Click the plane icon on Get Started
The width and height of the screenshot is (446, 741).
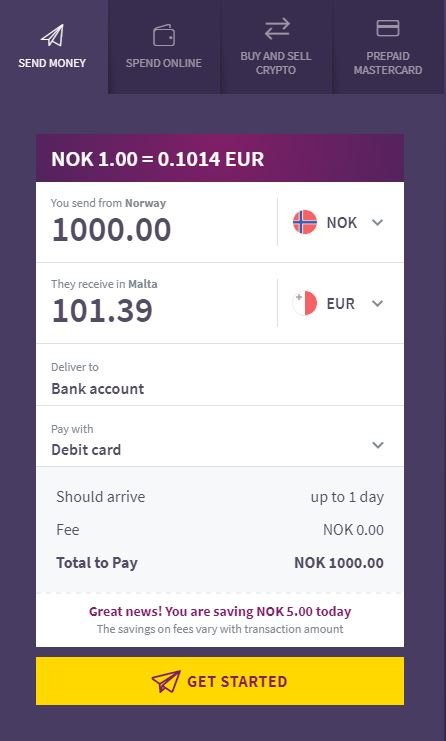(x=166, y=681)
